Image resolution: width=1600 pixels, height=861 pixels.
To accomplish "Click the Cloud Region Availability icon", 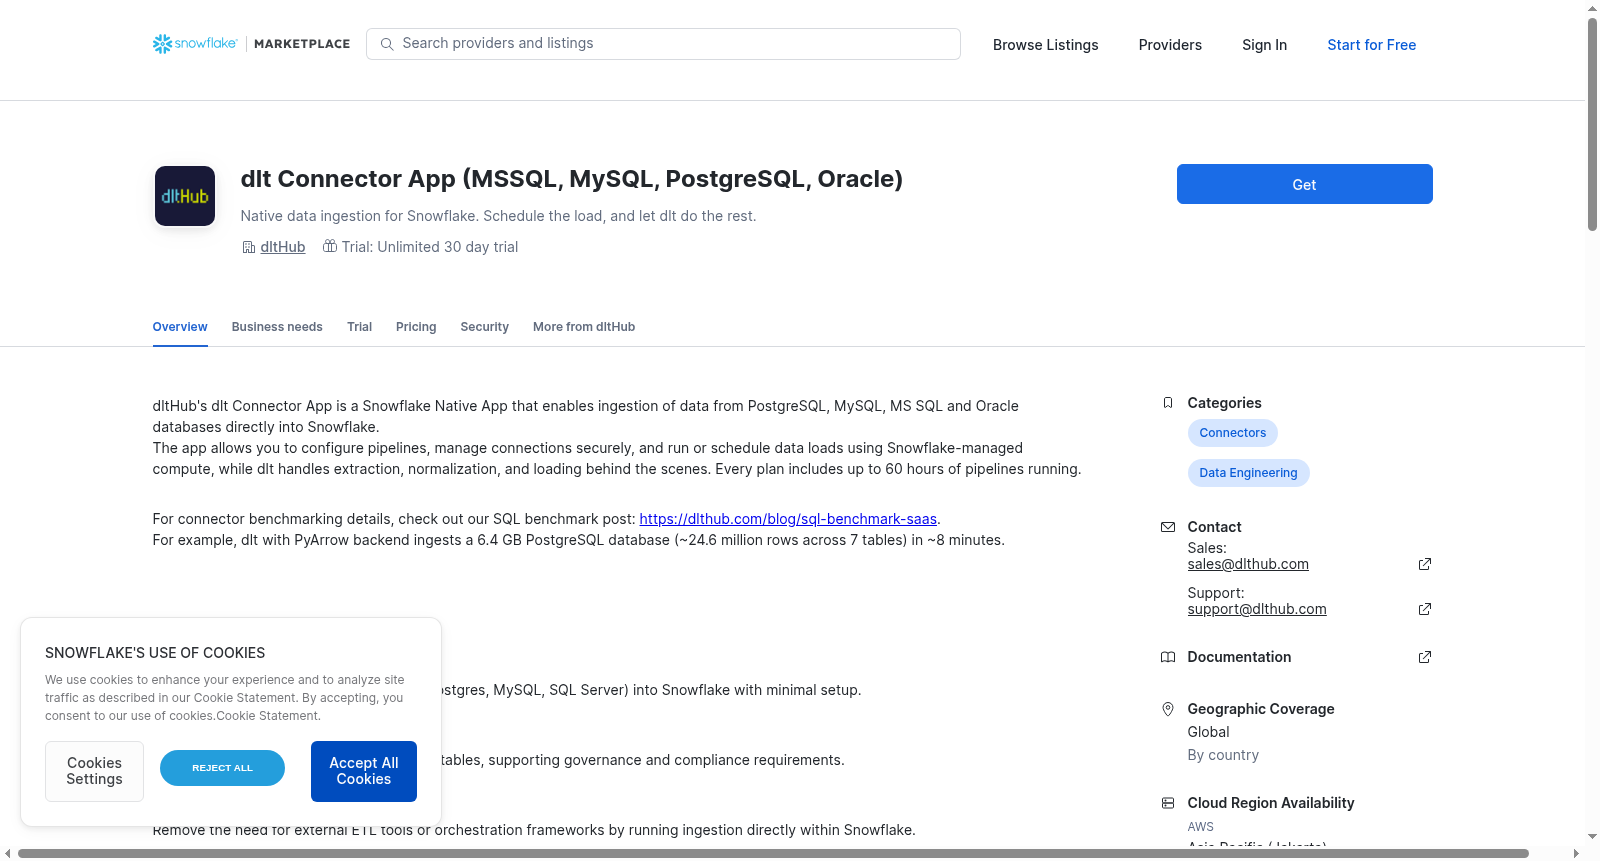I will pyautogui.click(x=1168, y=803).
